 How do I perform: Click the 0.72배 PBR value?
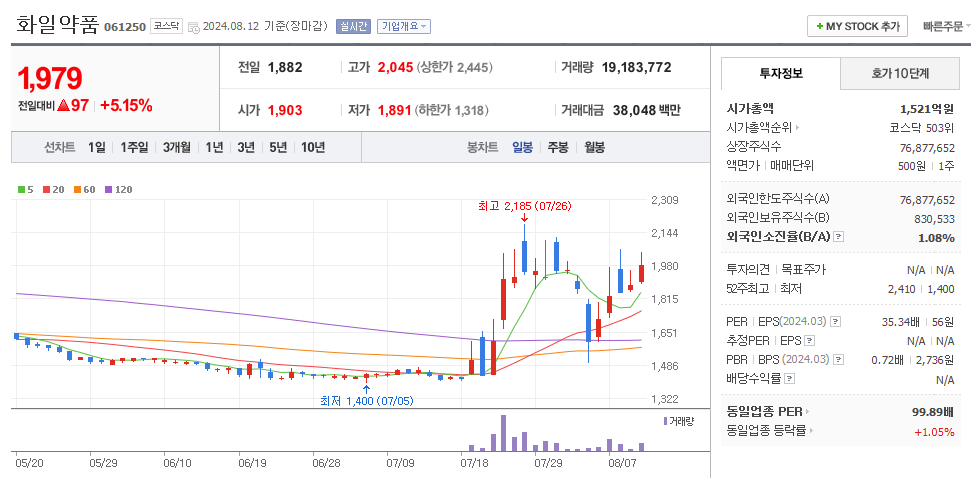point(888,360)
